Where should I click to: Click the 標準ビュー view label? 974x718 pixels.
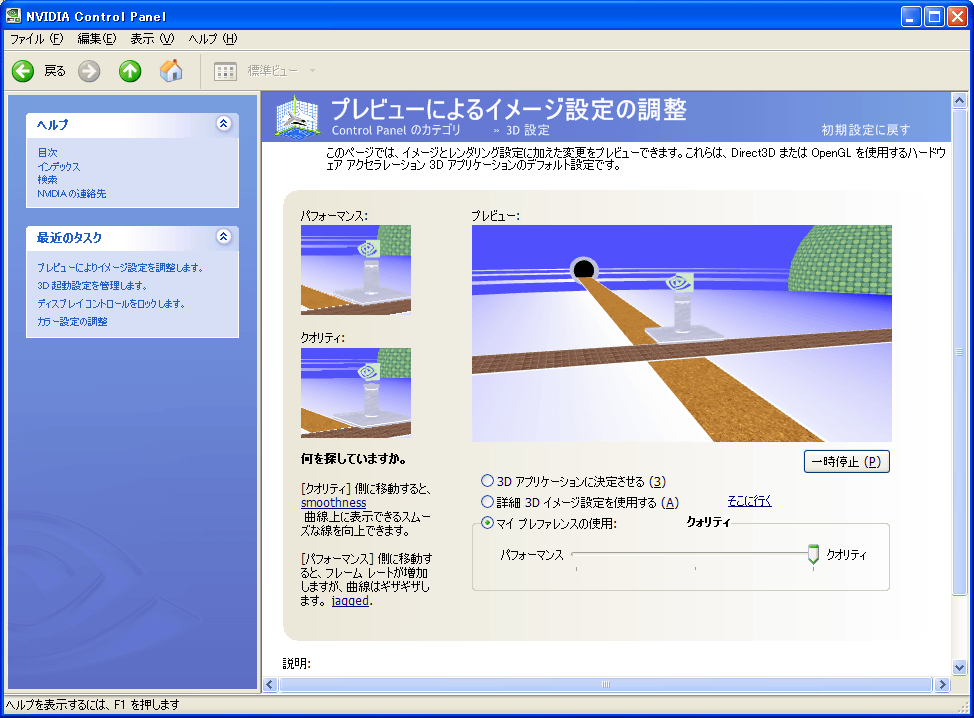pyautogui.click(x=273, y=71)
